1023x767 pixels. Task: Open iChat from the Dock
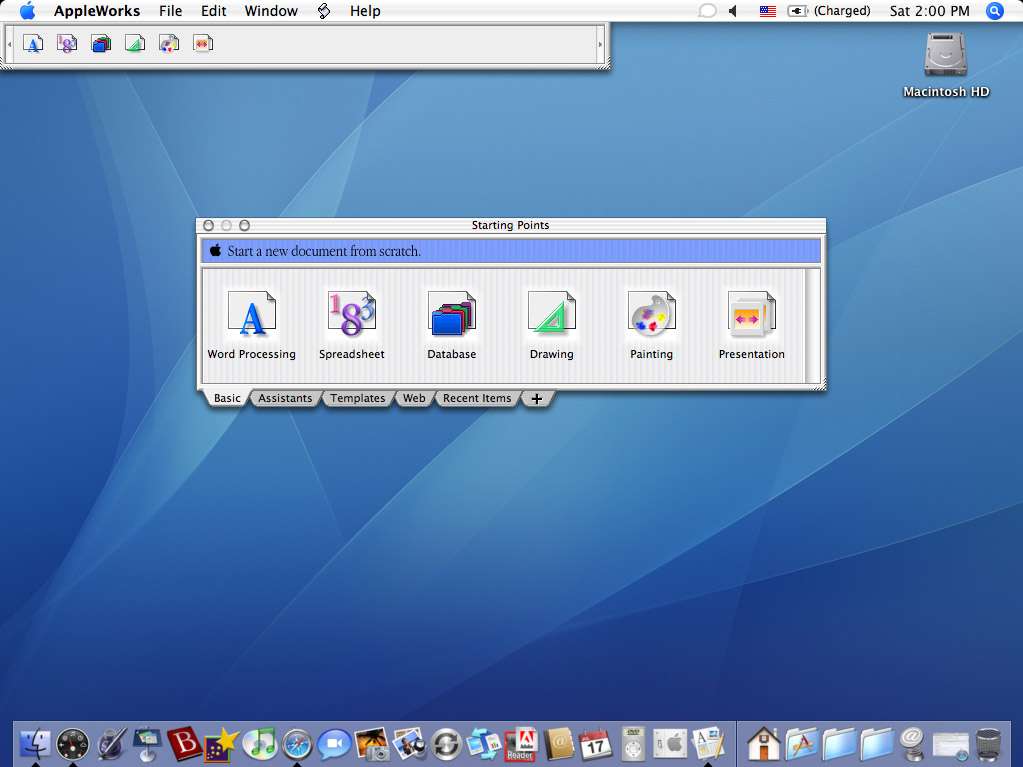[334, 744]
